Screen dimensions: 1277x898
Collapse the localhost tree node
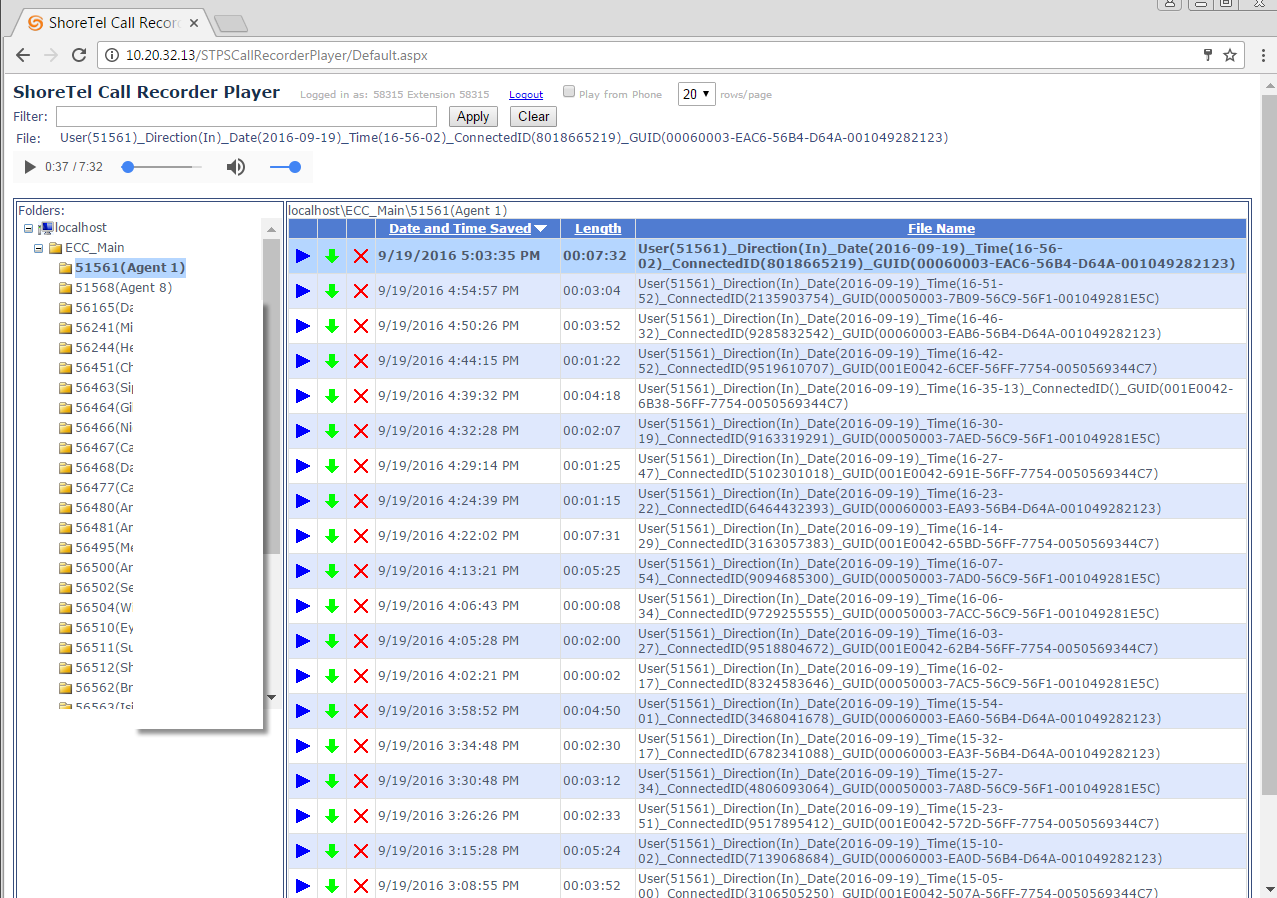29,229
